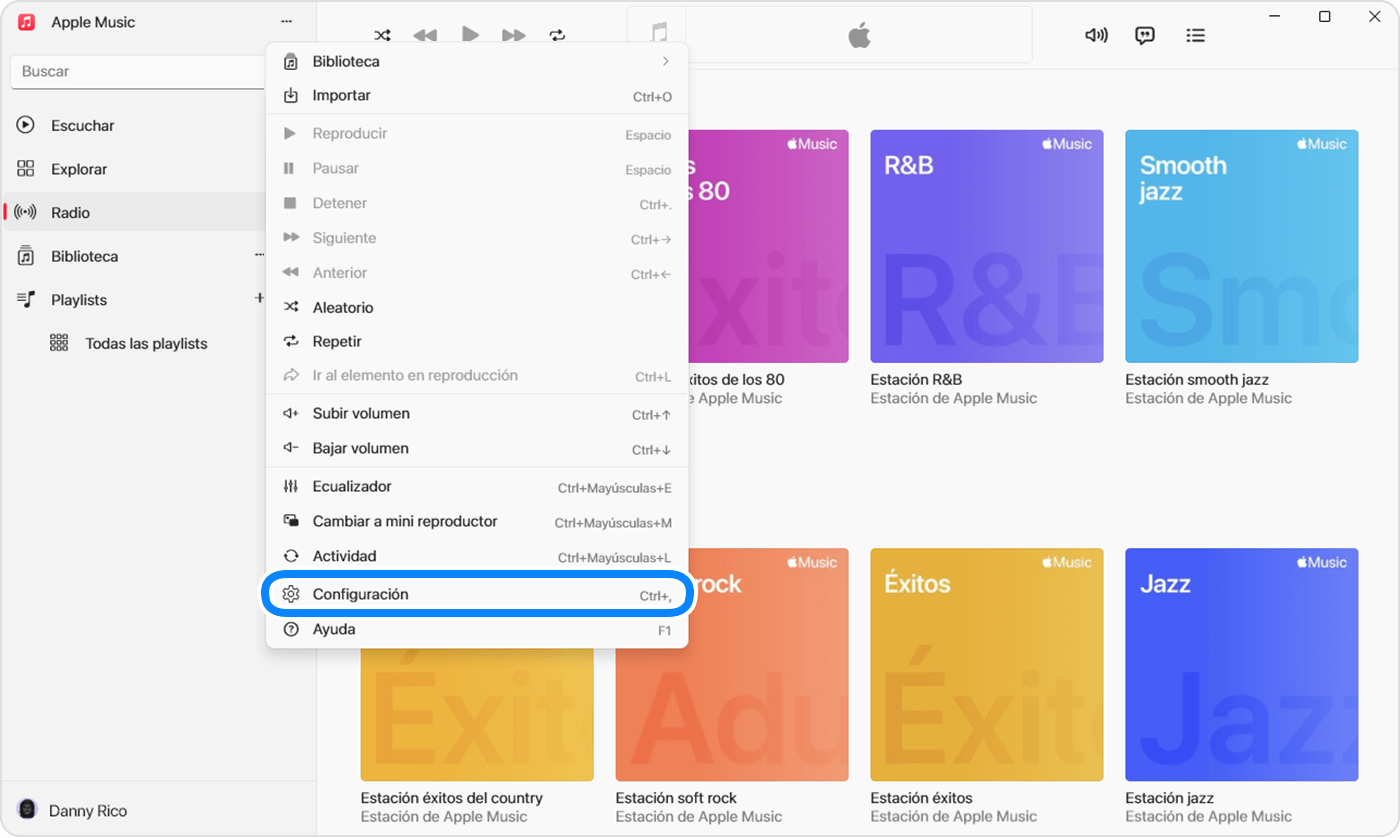
Task: Skip forward with the toolbar fast-forward button
Action: pos(514,35)
